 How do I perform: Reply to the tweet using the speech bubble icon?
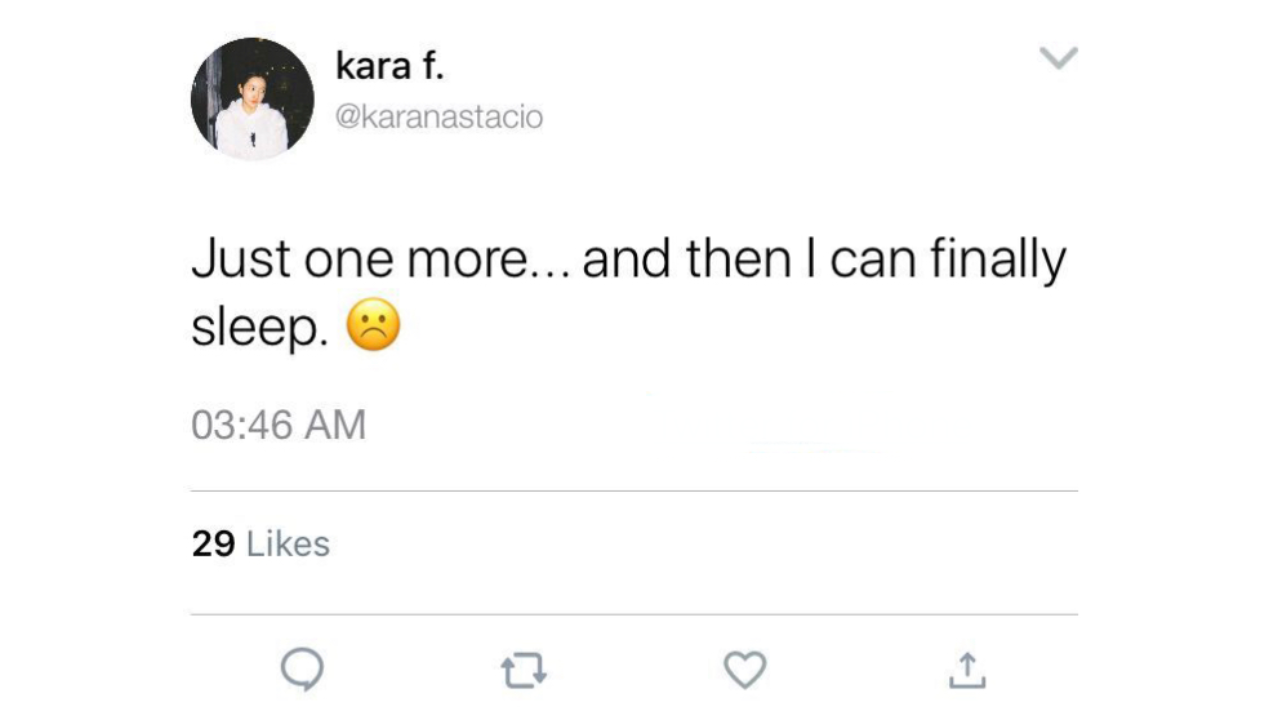(x=301, y=670)
